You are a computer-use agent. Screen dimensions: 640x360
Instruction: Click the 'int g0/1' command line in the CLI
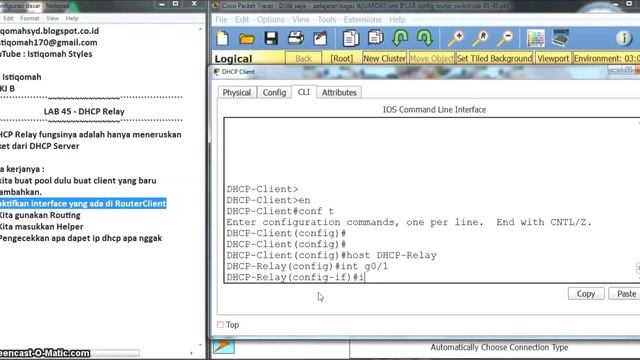pos(307,267)
